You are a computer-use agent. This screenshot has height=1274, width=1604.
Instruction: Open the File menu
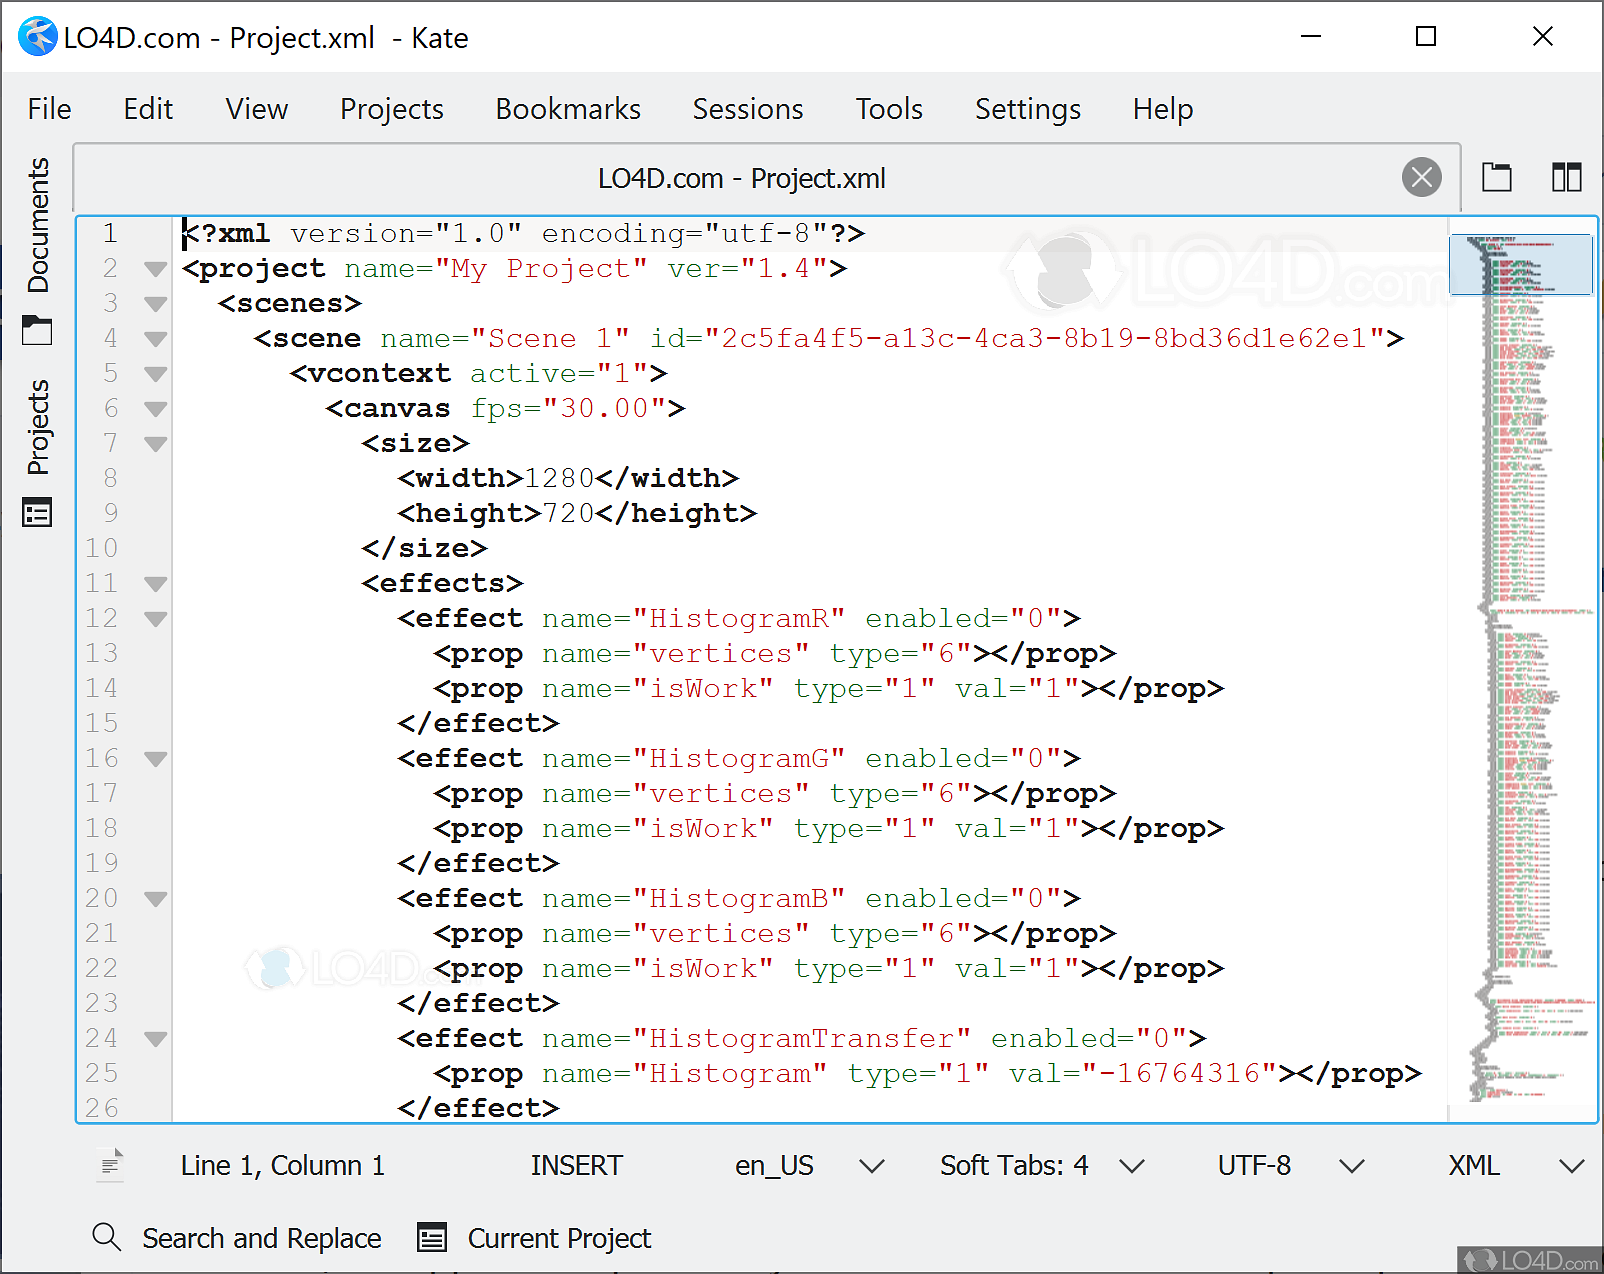tap(49, 109)
